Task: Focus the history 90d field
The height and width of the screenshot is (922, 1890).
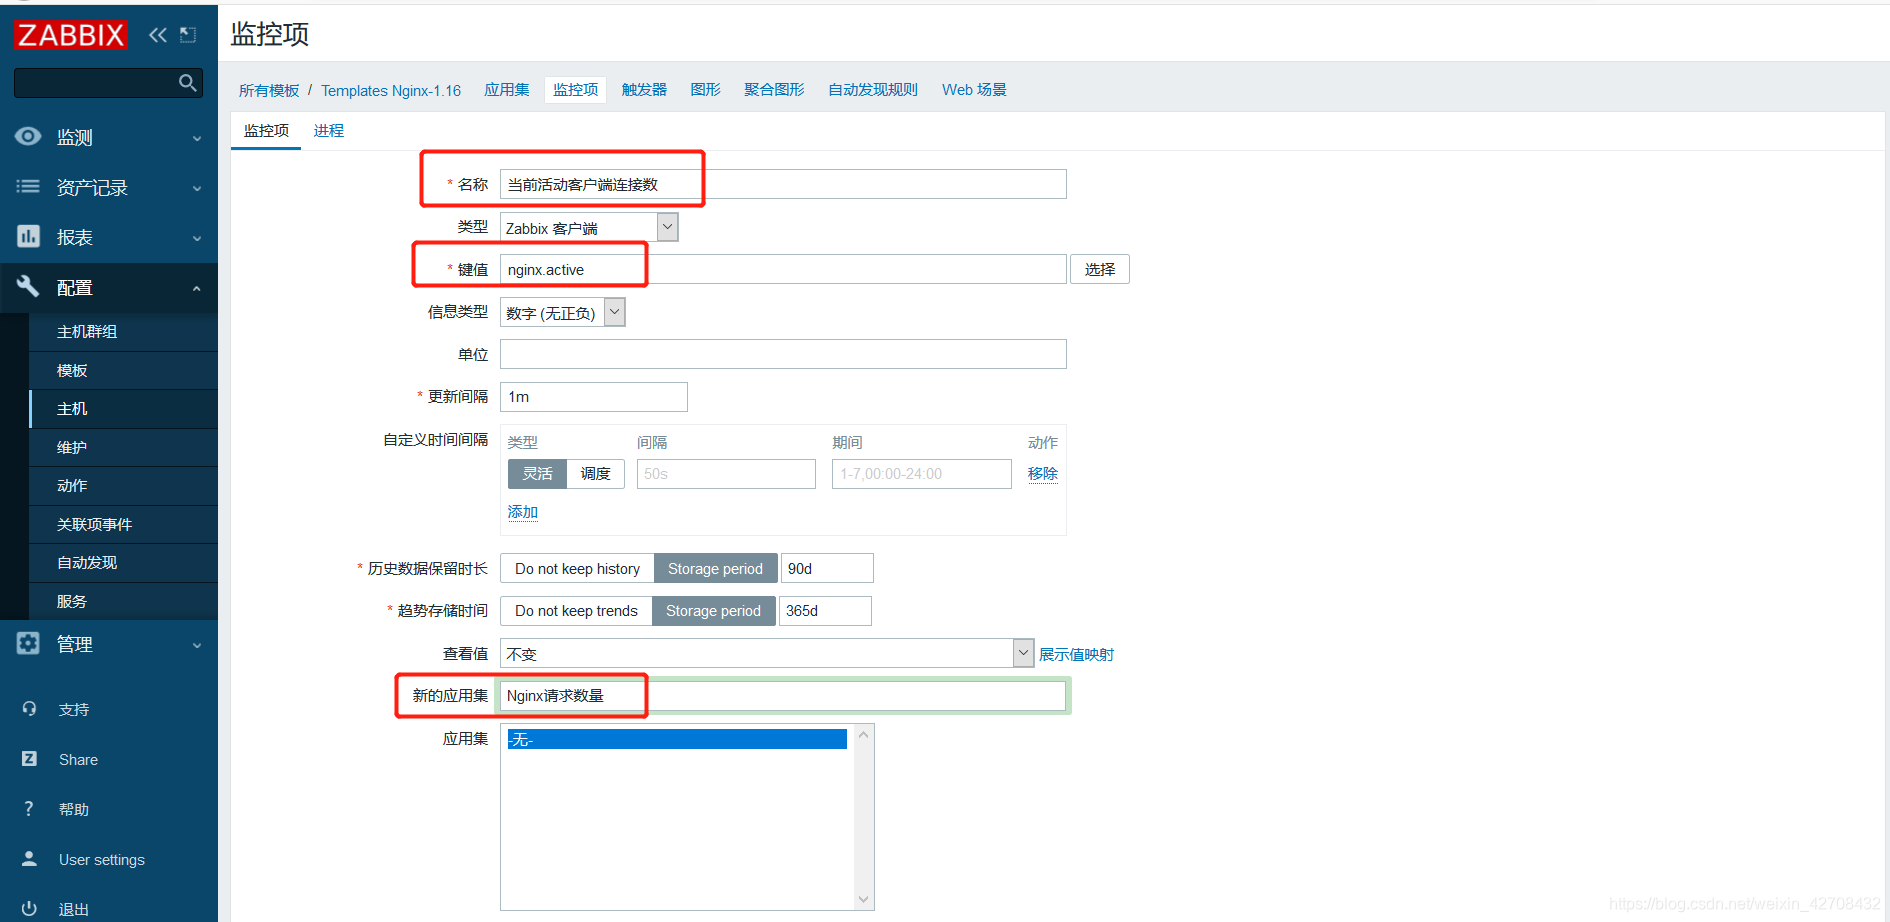Action: pyautogui.click(x=827, y=568)
